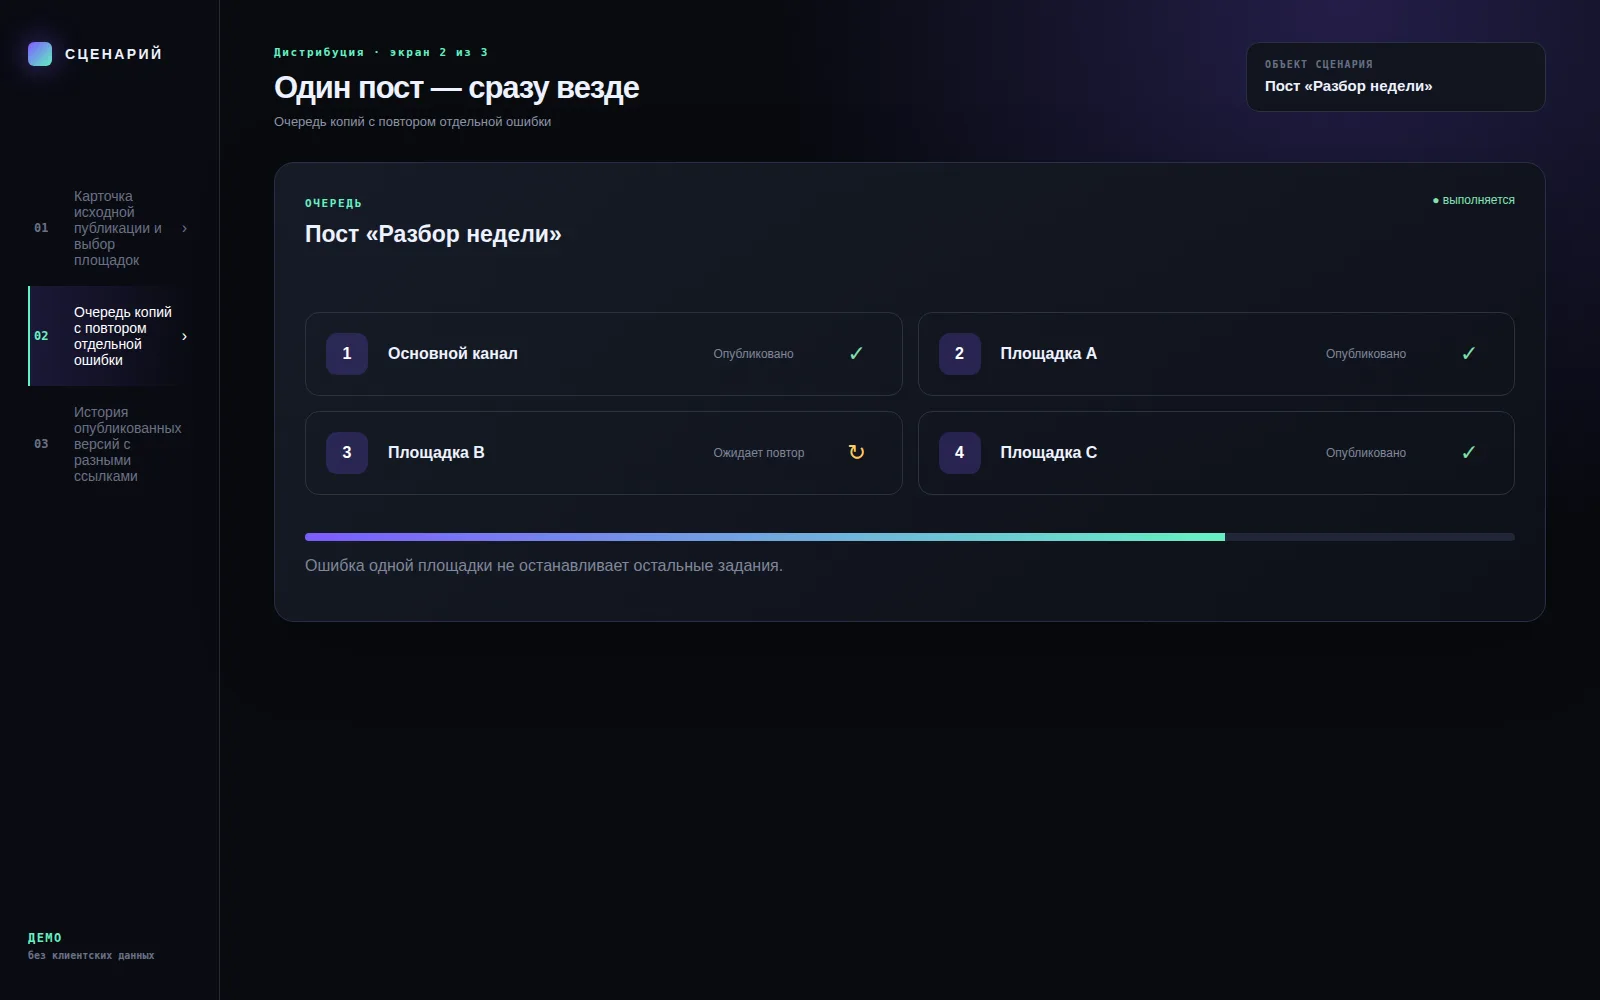Select step 02 Очередь копий с повтором
The image size is (1600, 1000).
pyautogui.click(x=110, y=336)
